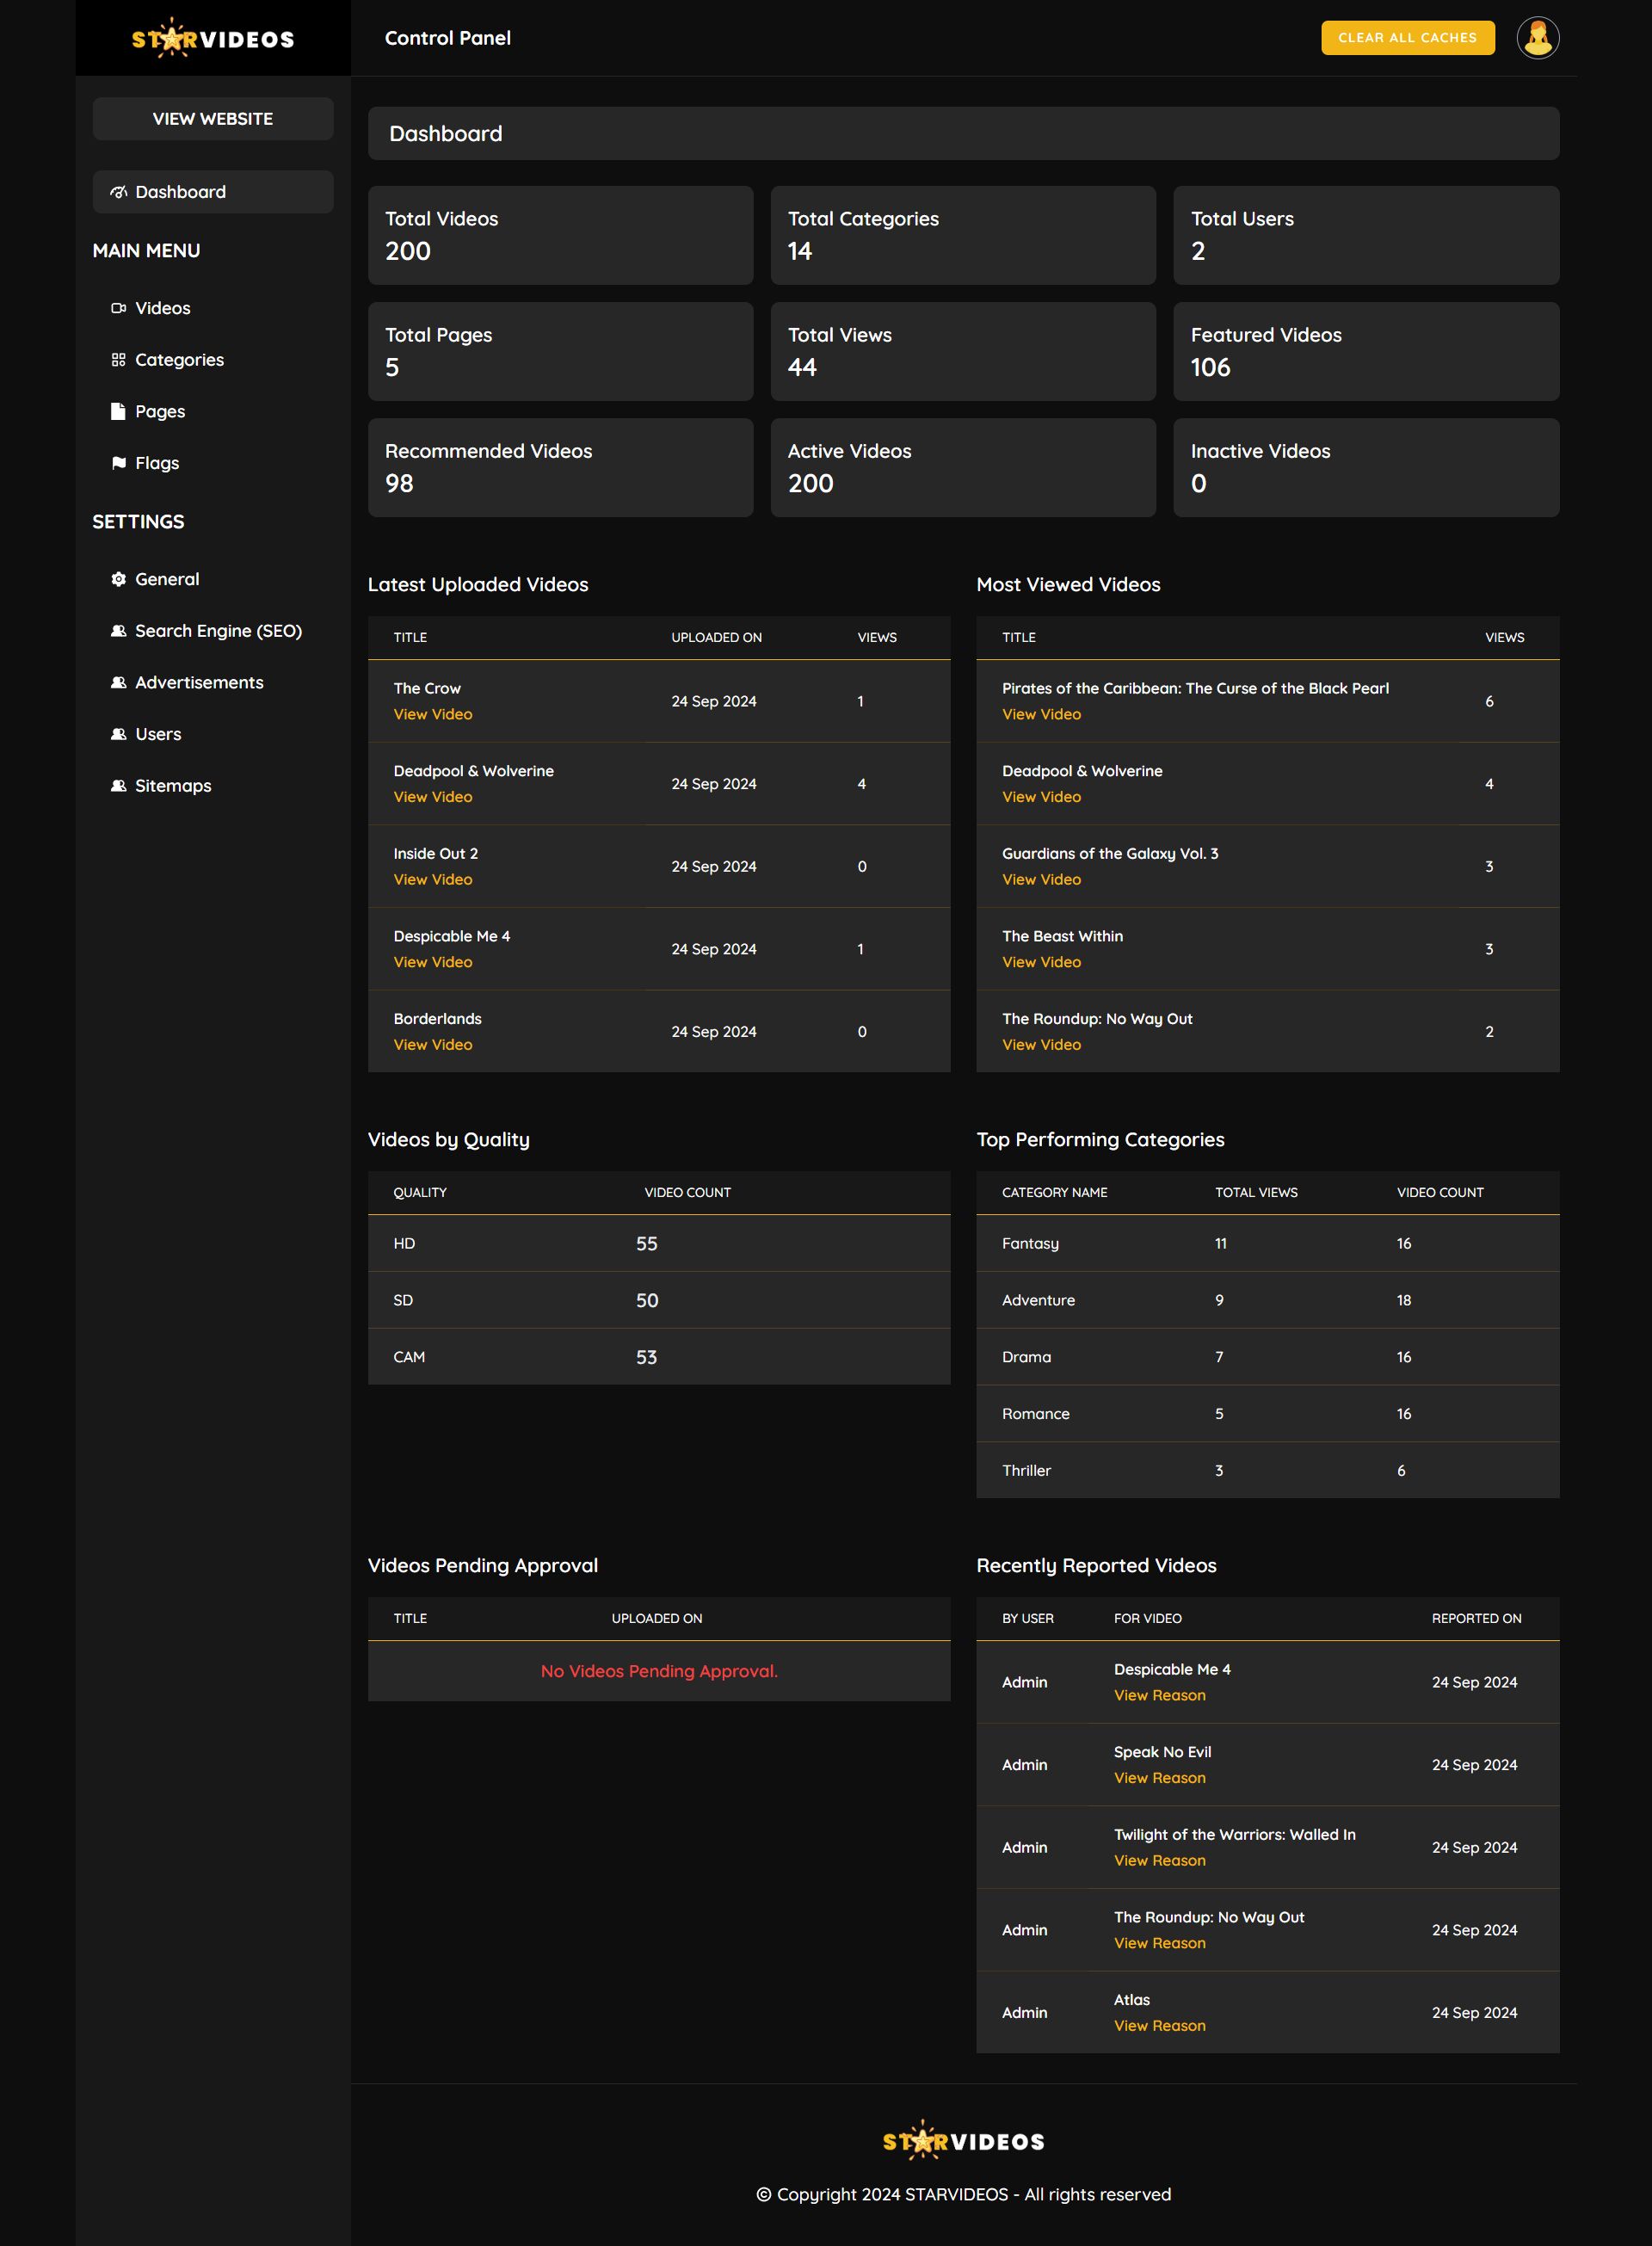The image size is (1652, 2246).
Task: Go to Advertisements settings
Action: [198, 683]
